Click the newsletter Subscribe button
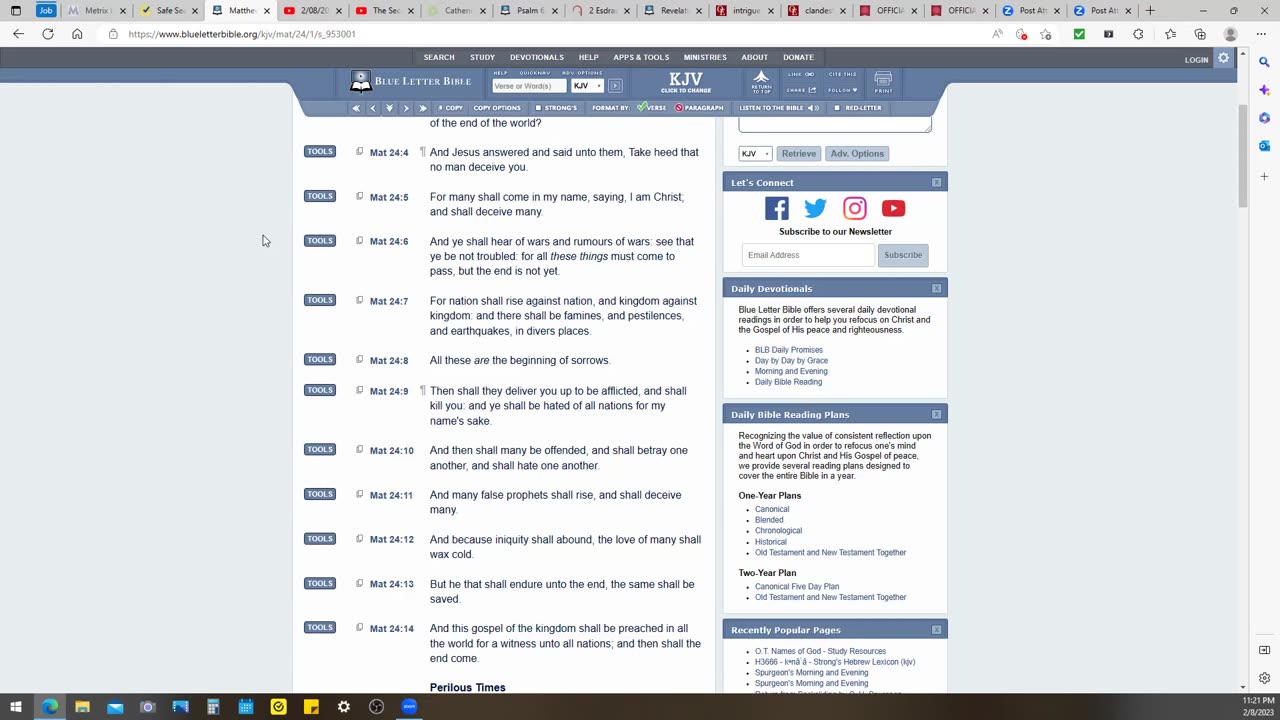Viewport: 1280px width, 720px height. 903,255
